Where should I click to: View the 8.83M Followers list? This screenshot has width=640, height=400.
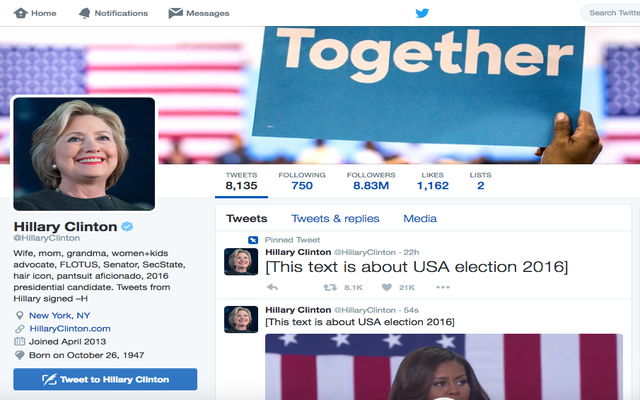click(x=371, y=181)
